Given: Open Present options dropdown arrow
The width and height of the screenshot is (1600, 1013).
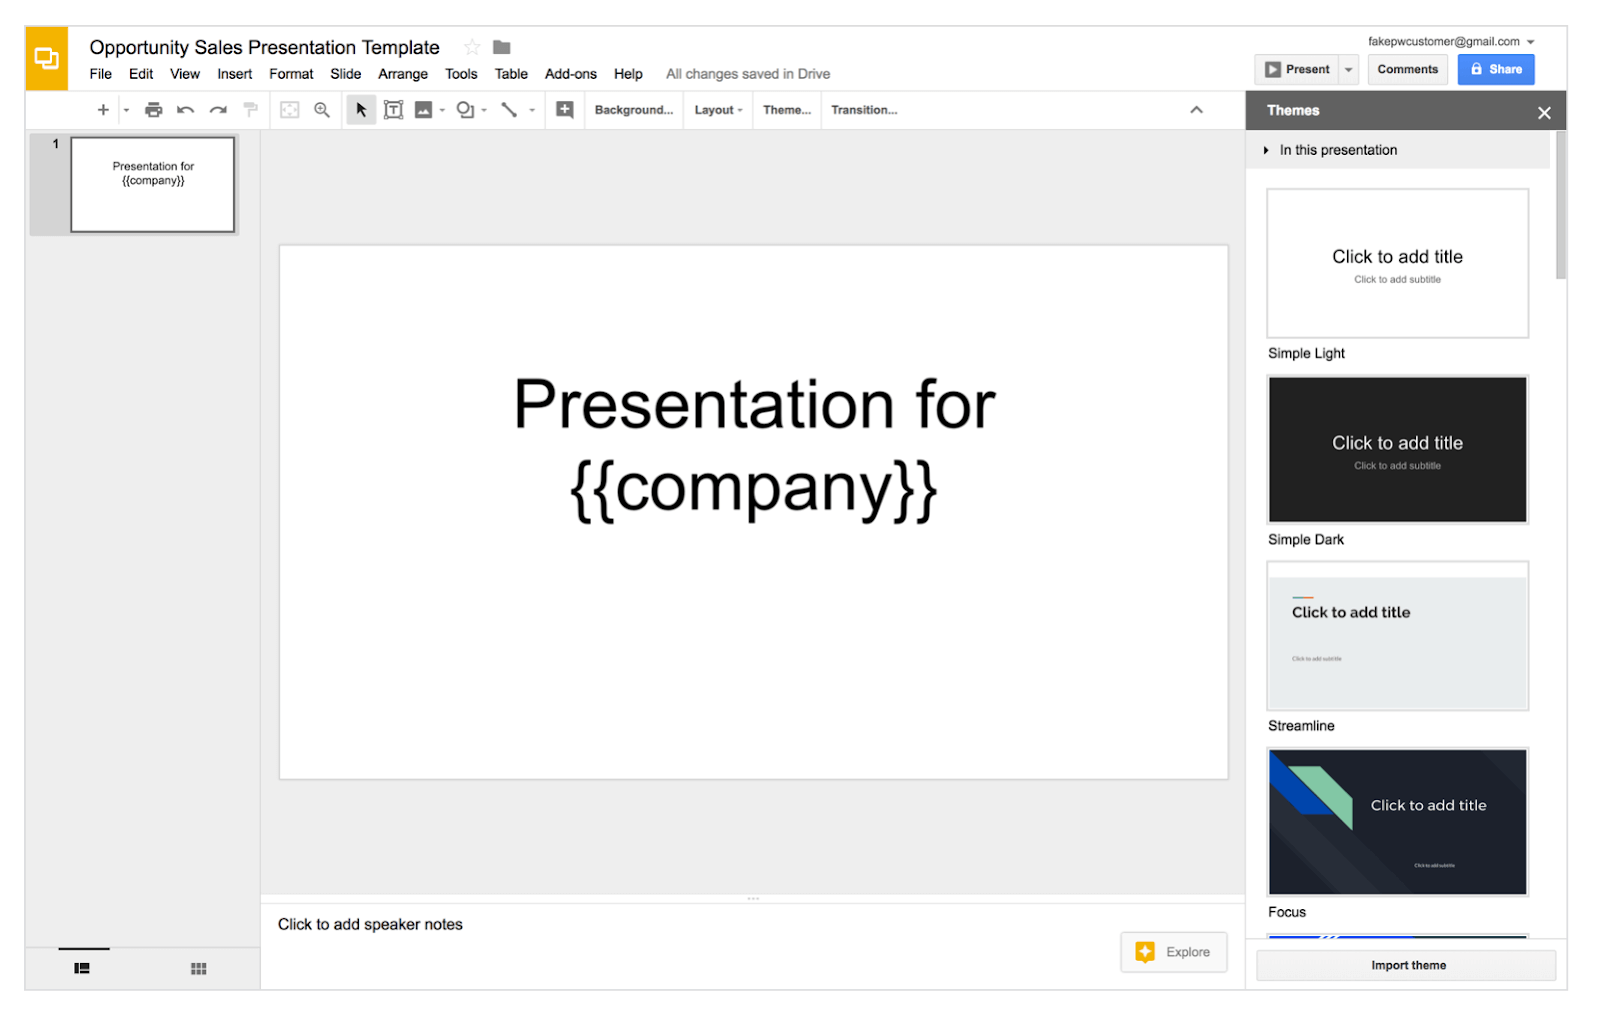Looking at the screenshot, I should (1348, 69).
